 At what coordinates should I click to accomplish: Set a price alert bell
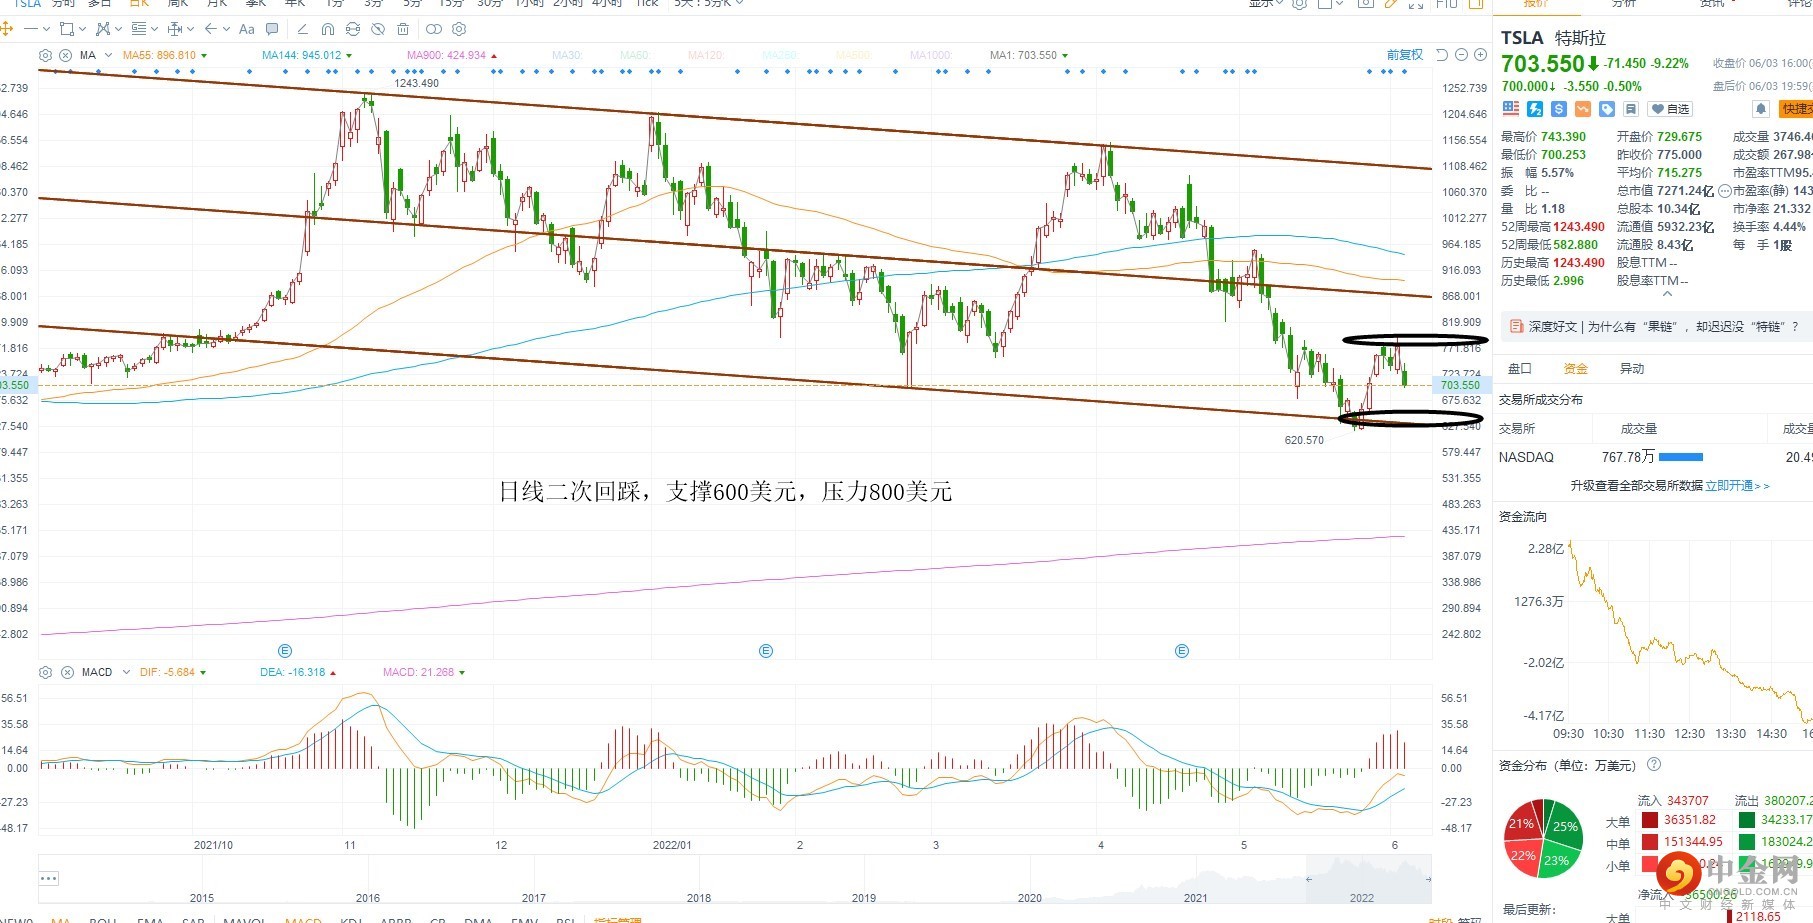pyautogui.click(x=1761, y=109)
